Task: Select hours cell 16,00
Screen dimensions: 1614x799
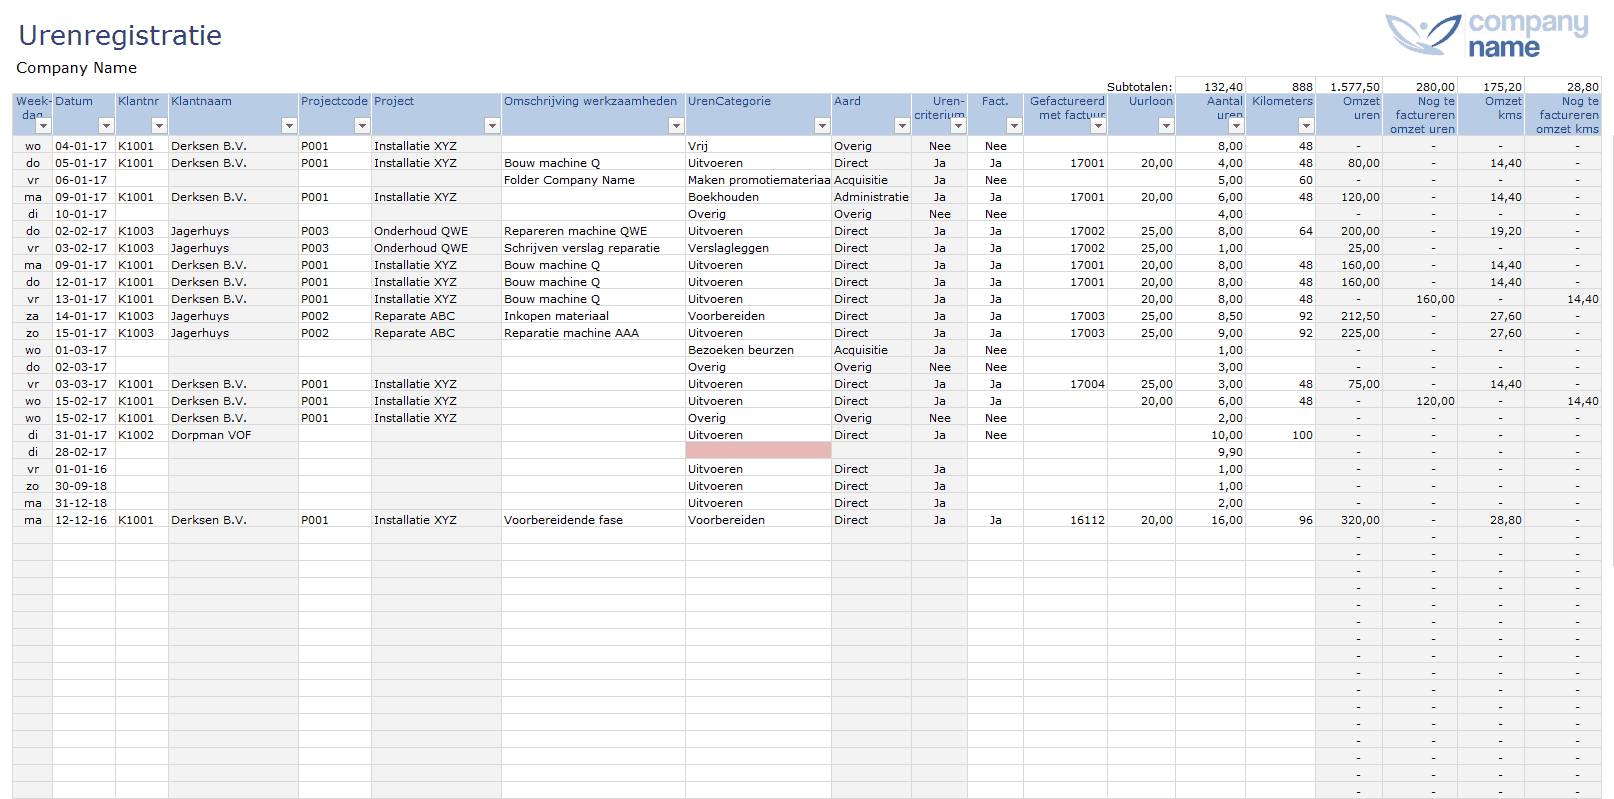Action: [1210, 520]
